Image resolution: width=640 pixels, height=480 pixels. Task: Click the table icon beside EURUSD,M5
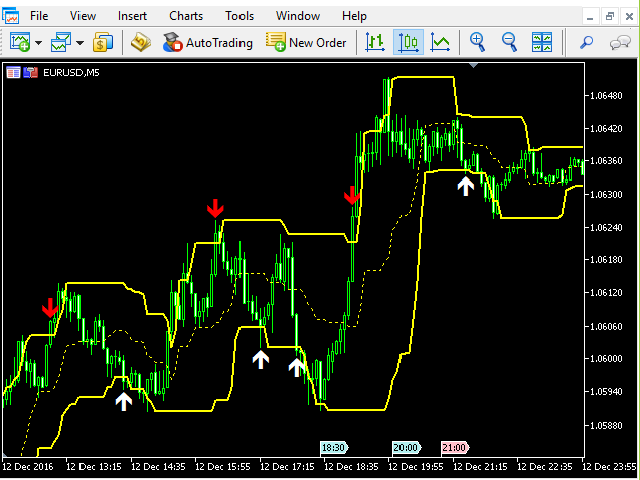[x=13, y=73]
